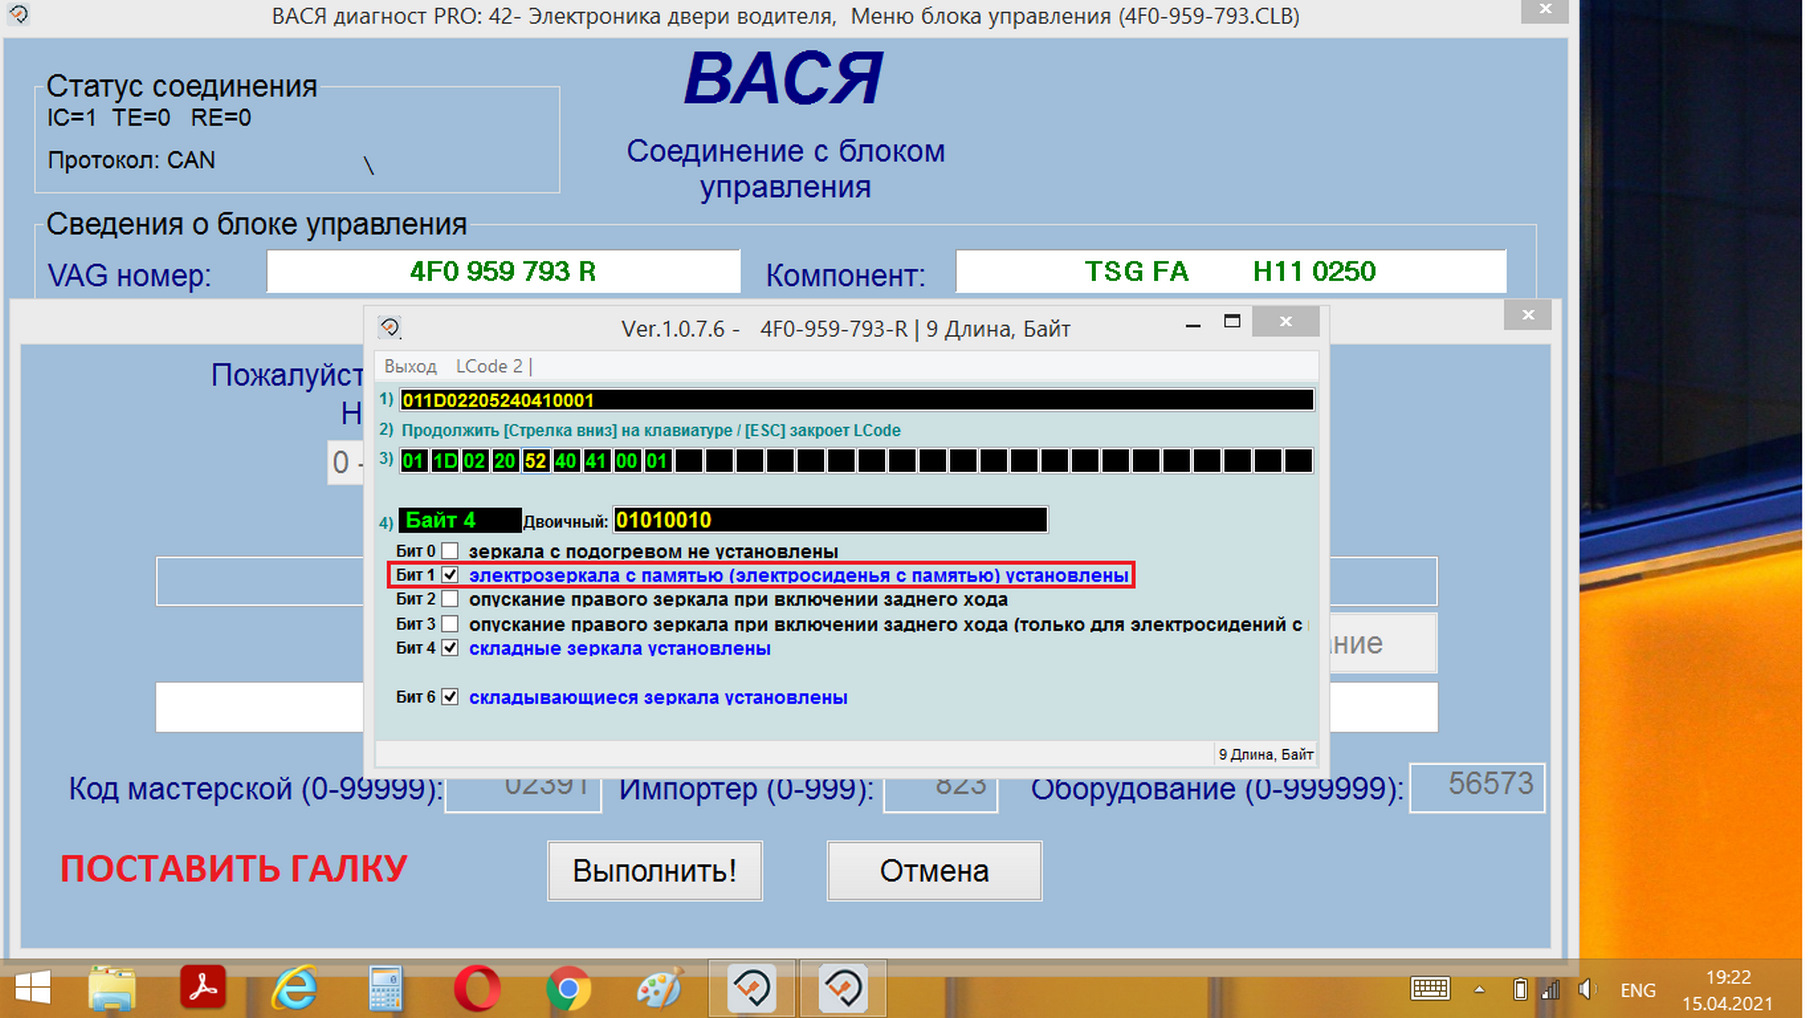Toggle Бит 2 right mirror lowering checkbox
The width and height of the screenshot is (1810, 1018).
(450, 599)
